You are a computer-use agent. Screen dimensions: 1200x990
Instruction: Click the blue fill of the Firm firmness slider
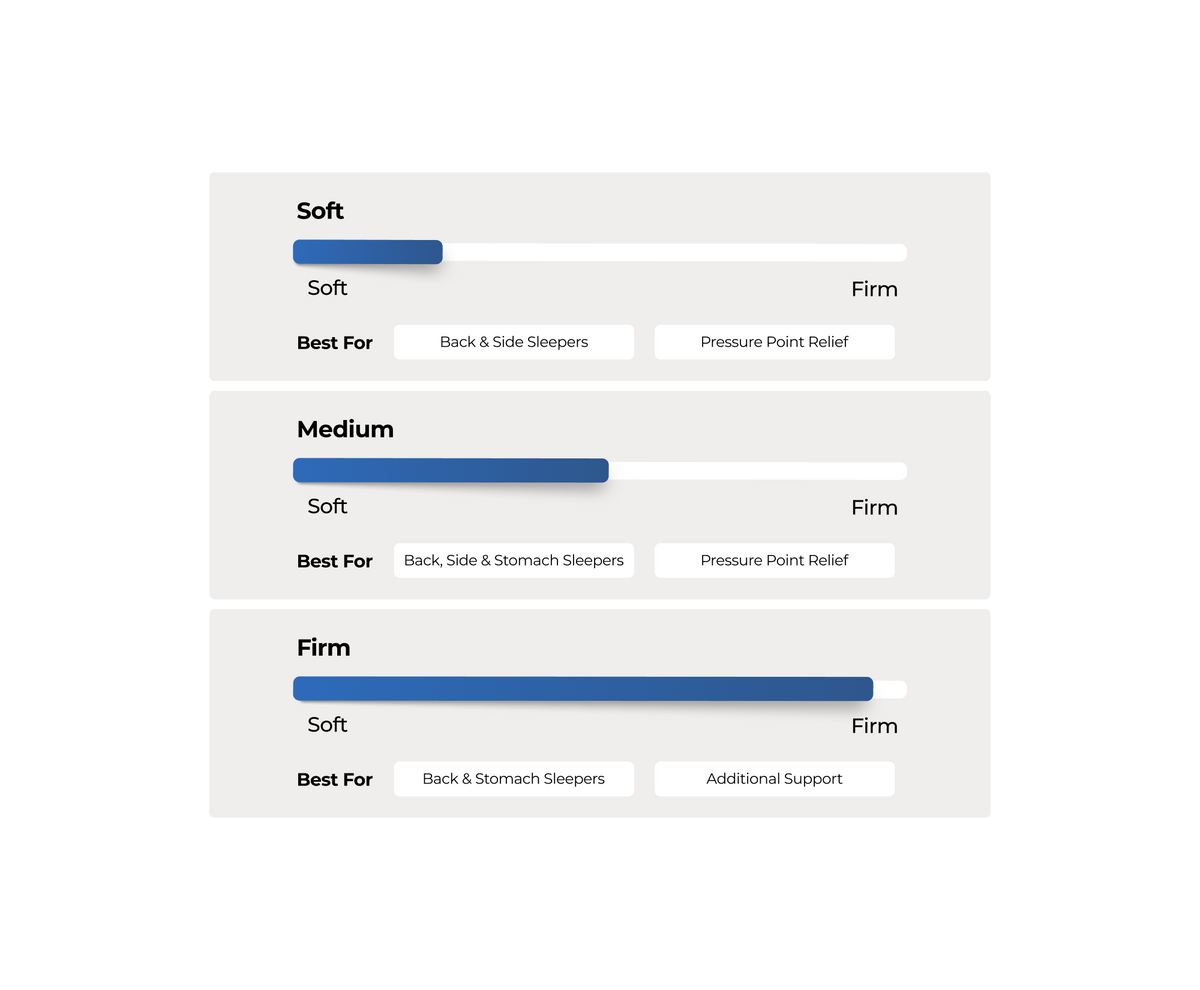pyautogui.click(x=583, y=689)
